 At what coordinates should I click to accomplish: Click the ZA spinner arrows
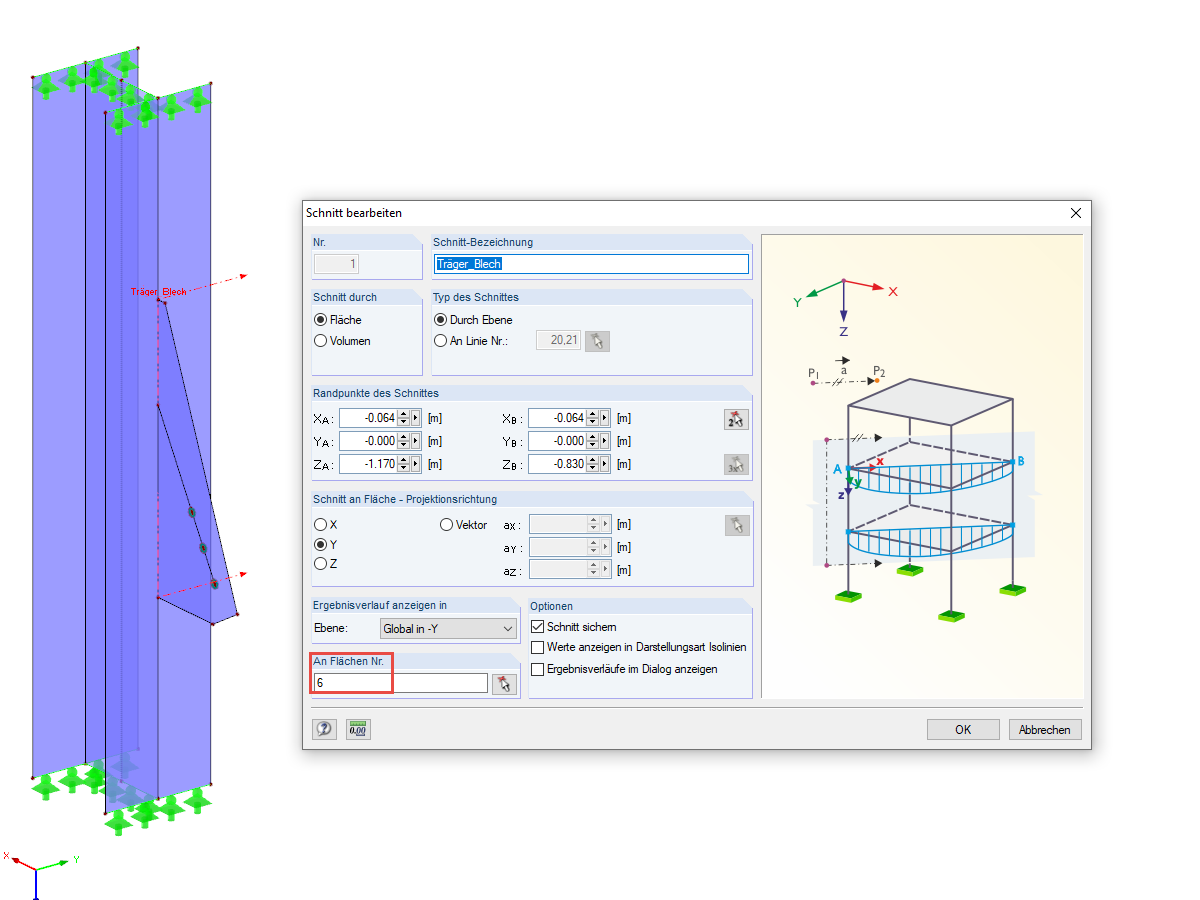[404, 464]
